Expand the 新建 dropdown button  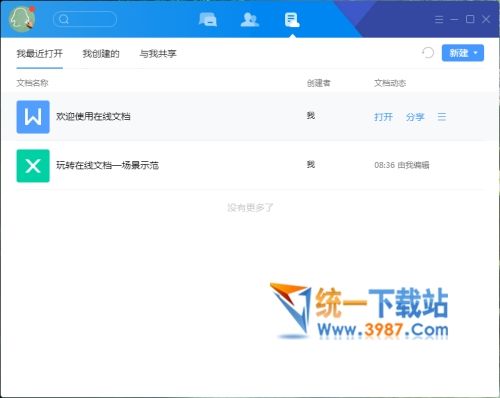[463, 53]
